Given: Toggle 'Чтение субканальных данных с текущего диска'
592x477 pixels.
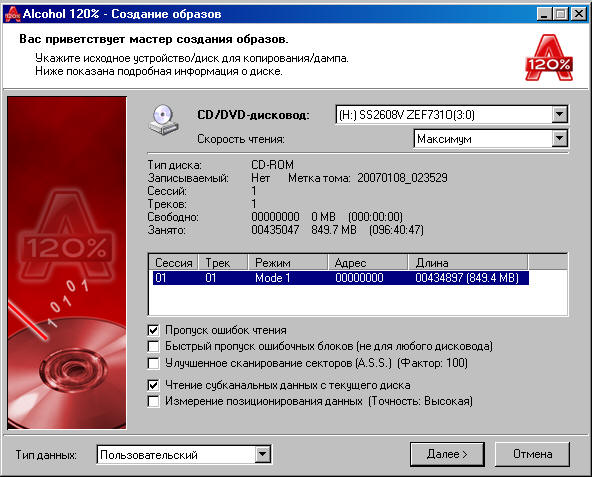Looking at the screenshot, I should pyautogui.click(x=153, y=385).
